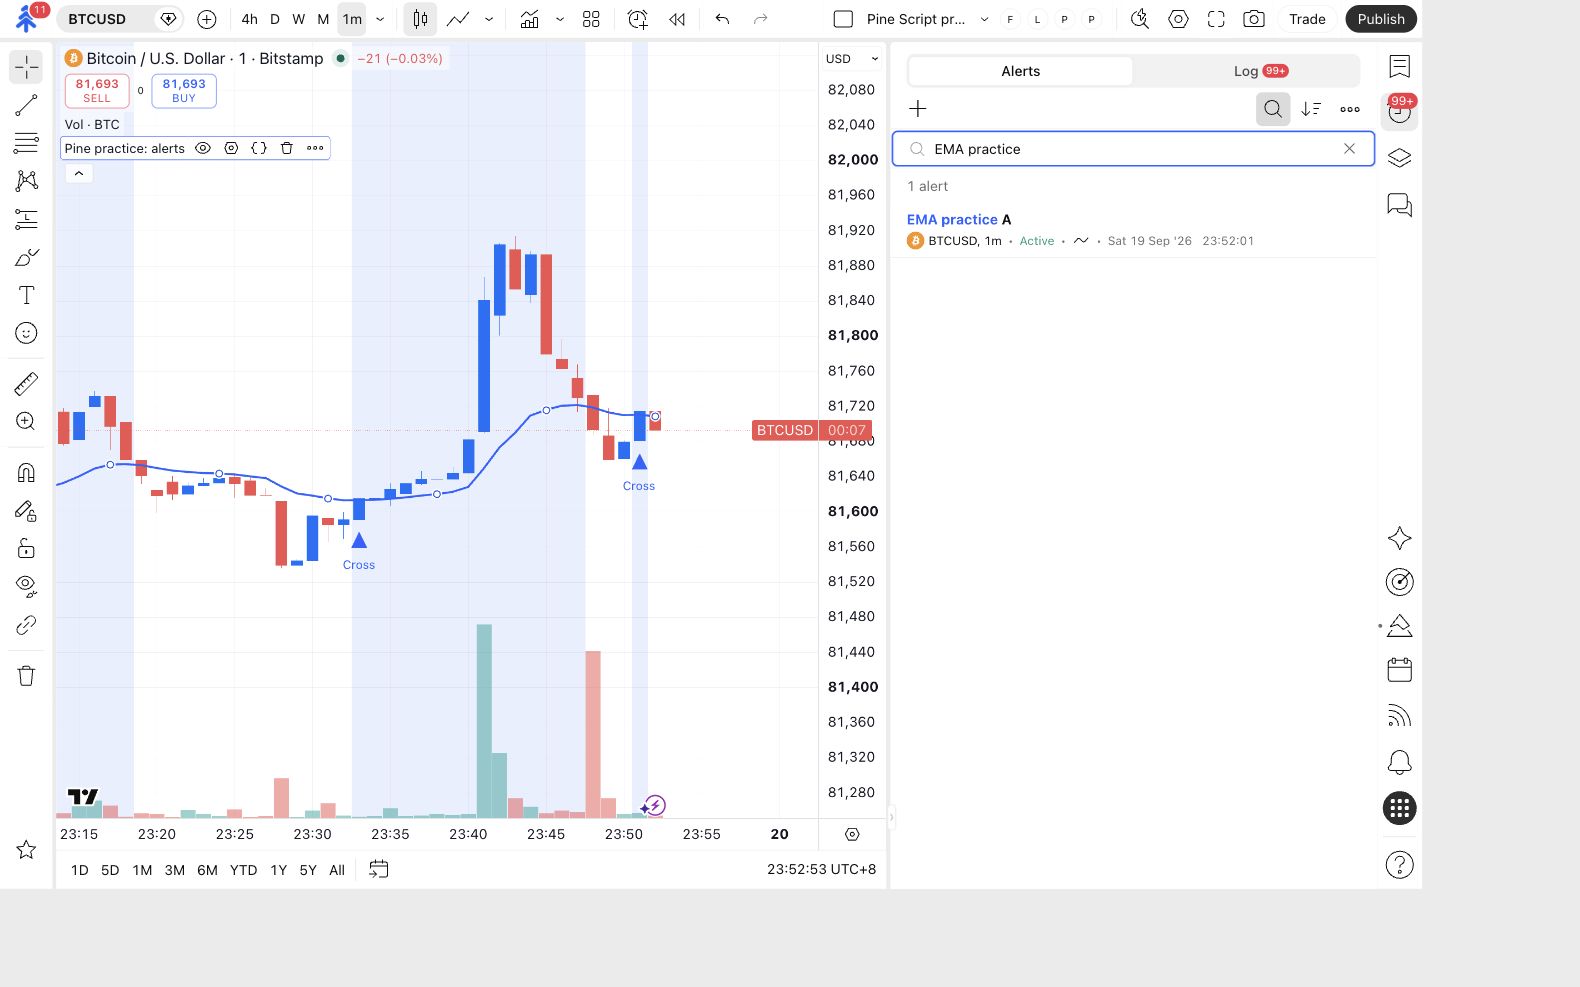1580x987 pixels.
Task: Switch the chart to the 4h interval
Action: tap(249, 19)
